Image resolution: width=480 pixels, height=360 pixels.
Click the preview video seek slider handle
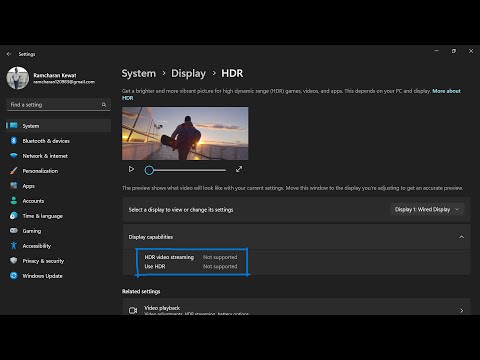click(149, 170)
